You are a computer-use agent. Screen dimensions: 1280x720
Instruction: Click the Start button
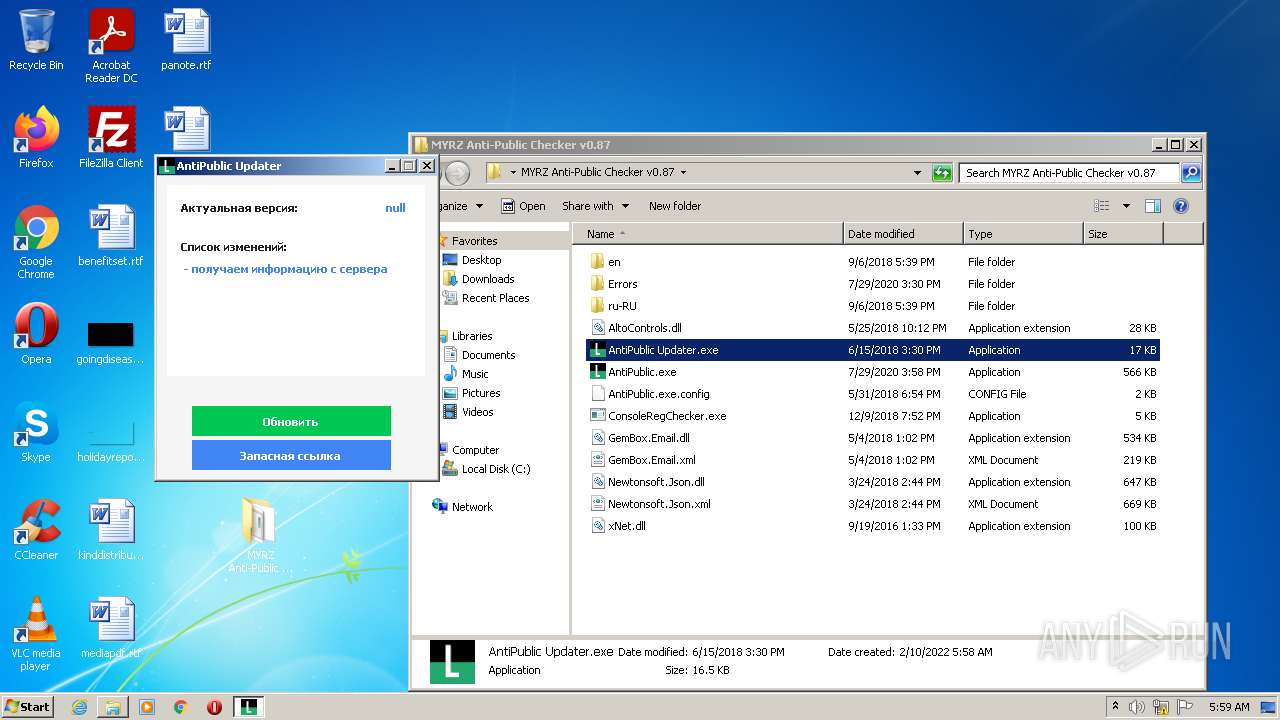pyautogui.click(x=28, y=707)
